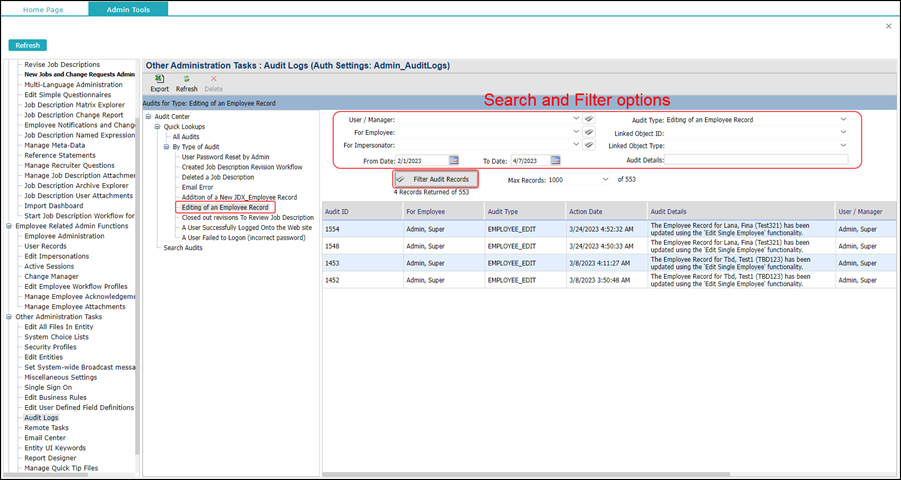Open Audit Logs in the left menu
This screenshot has height=481, width=901.
(41, 417)
